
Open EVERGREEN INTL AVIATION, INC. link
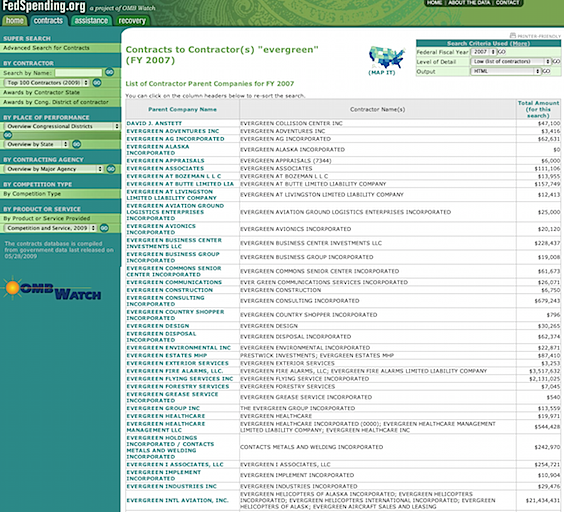click(x=177, y=500)
